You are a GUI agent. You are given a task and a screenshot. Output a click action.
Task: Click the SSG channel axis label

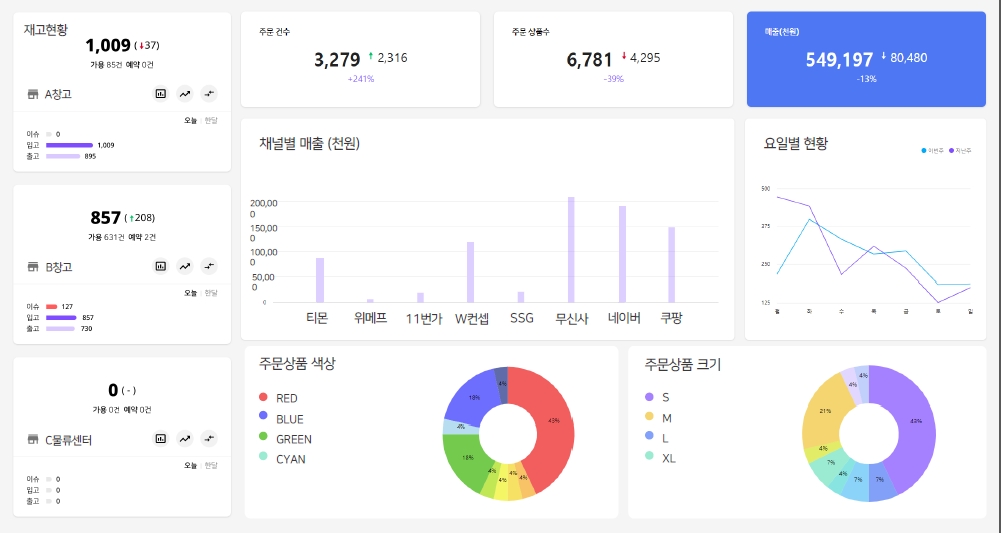click(522, 318)
